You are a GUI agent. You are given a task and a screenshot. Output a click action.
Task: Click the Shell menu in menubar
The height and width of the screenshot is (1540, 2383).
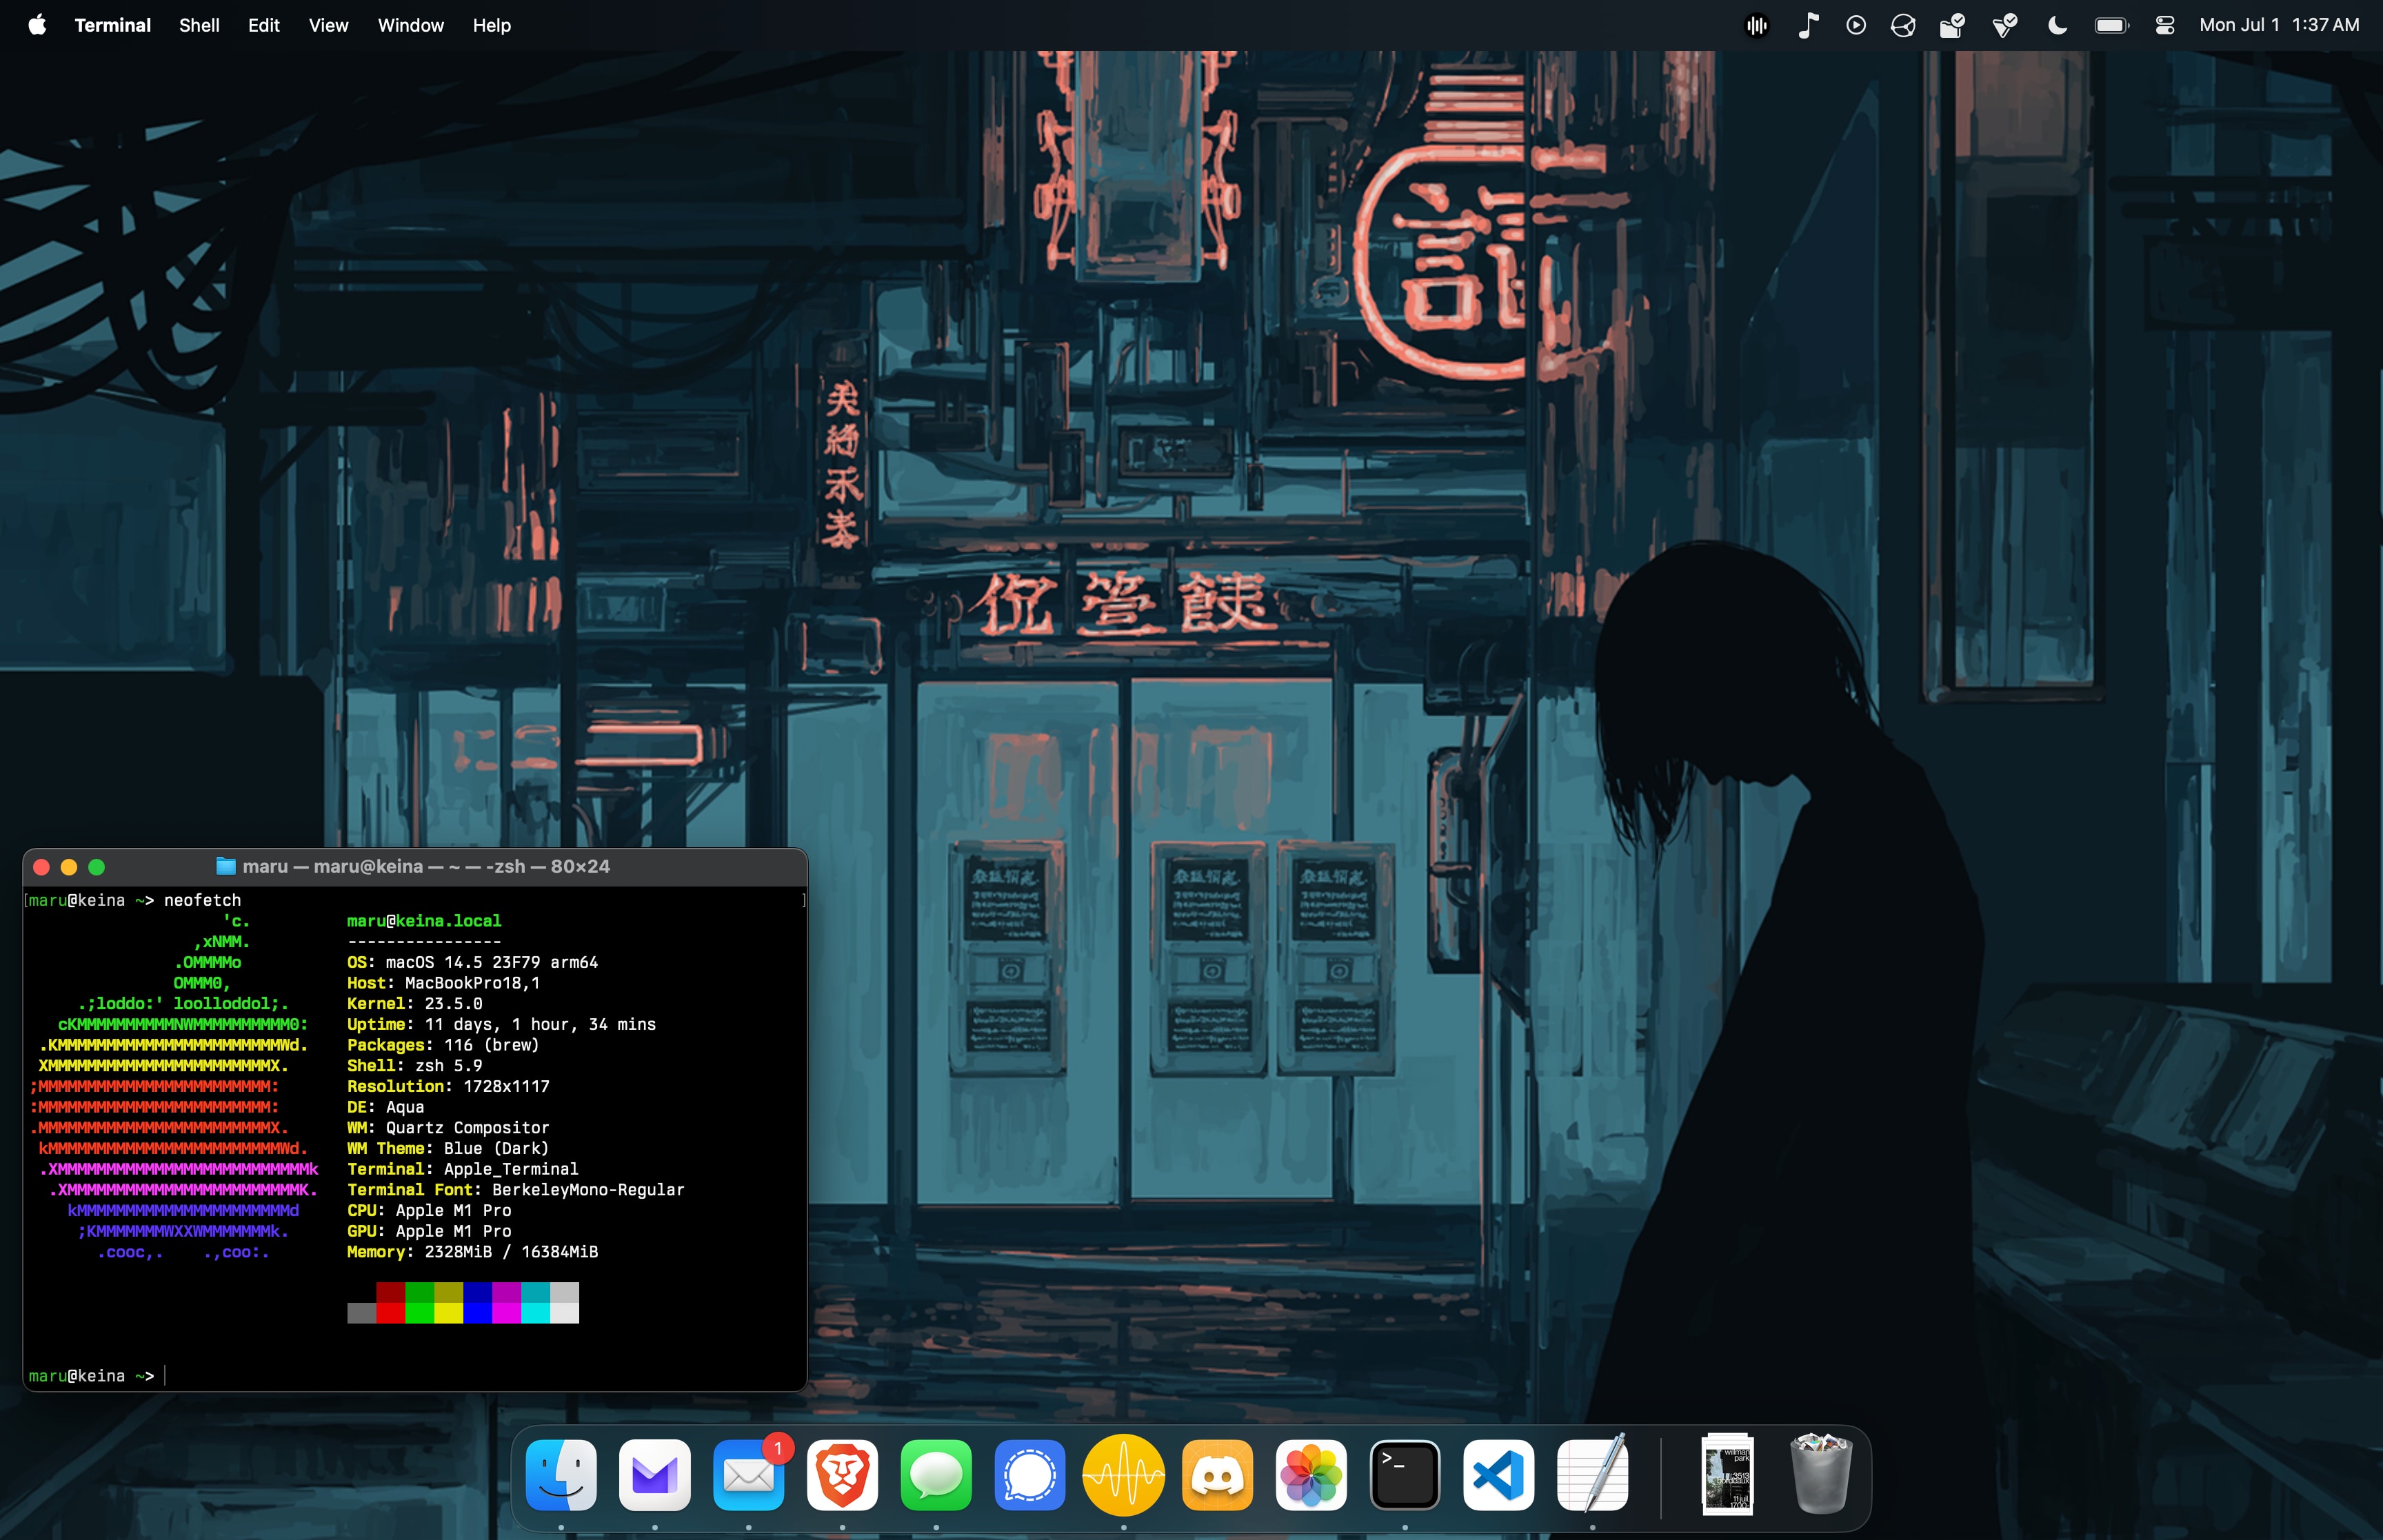(x=197, y=24)
